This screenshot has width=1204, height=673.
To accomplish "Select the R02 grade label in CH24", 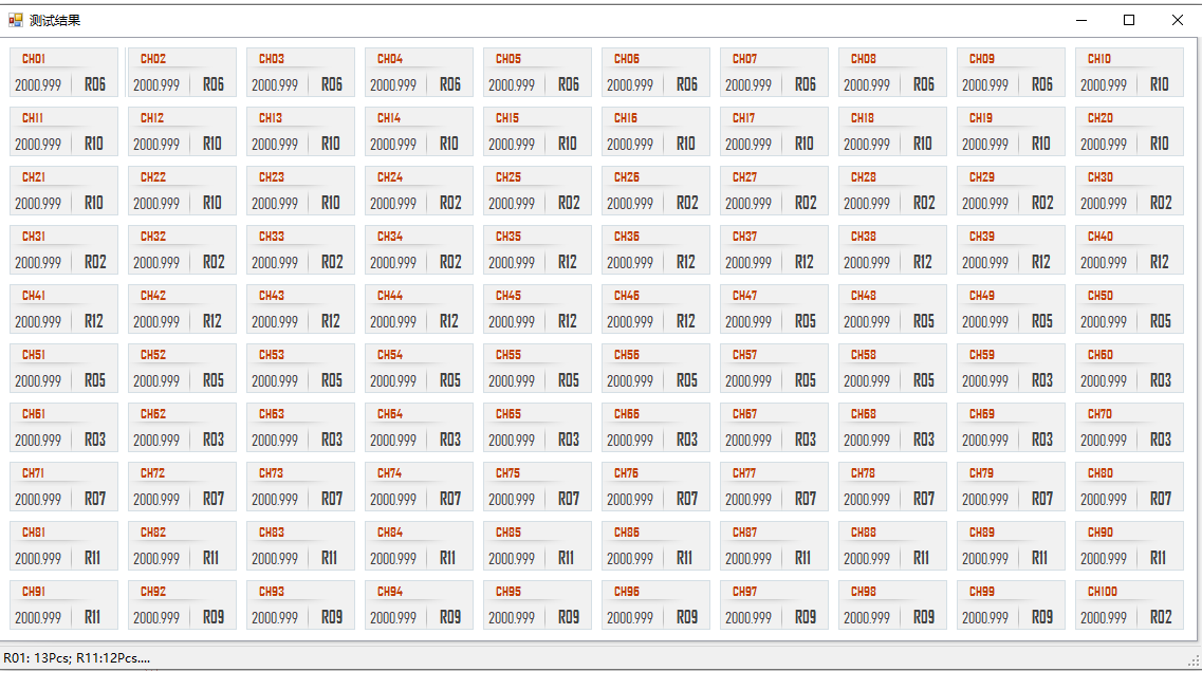I will [450, 203].
